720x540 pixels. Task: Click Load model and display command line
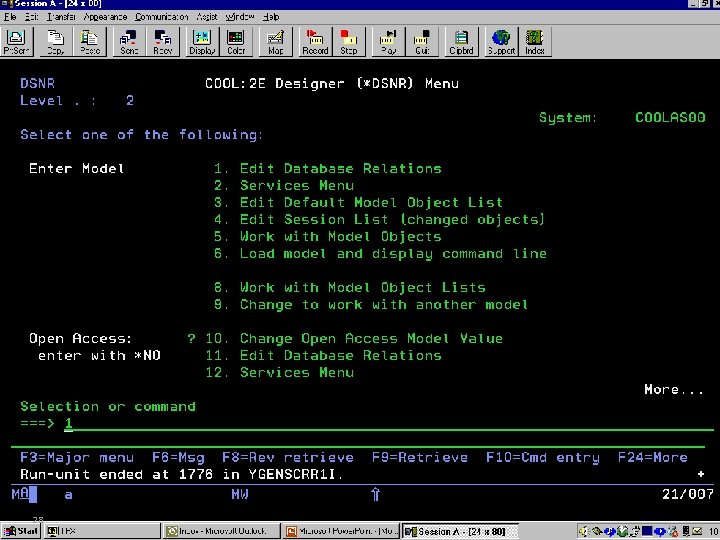pos(380,253)
